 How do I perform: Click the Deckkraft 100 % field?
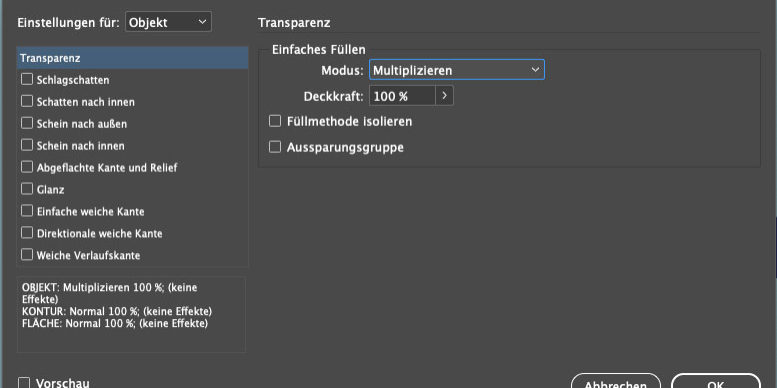[x=402, y=96]
